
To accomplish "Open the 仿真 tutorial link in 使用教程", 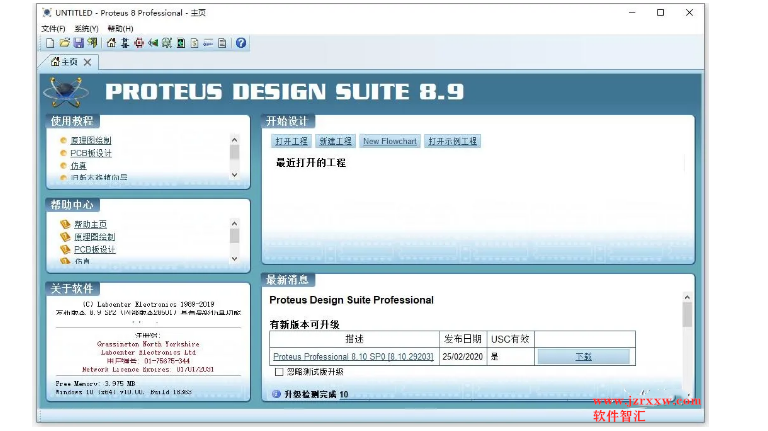I will (x=78, y=166).
